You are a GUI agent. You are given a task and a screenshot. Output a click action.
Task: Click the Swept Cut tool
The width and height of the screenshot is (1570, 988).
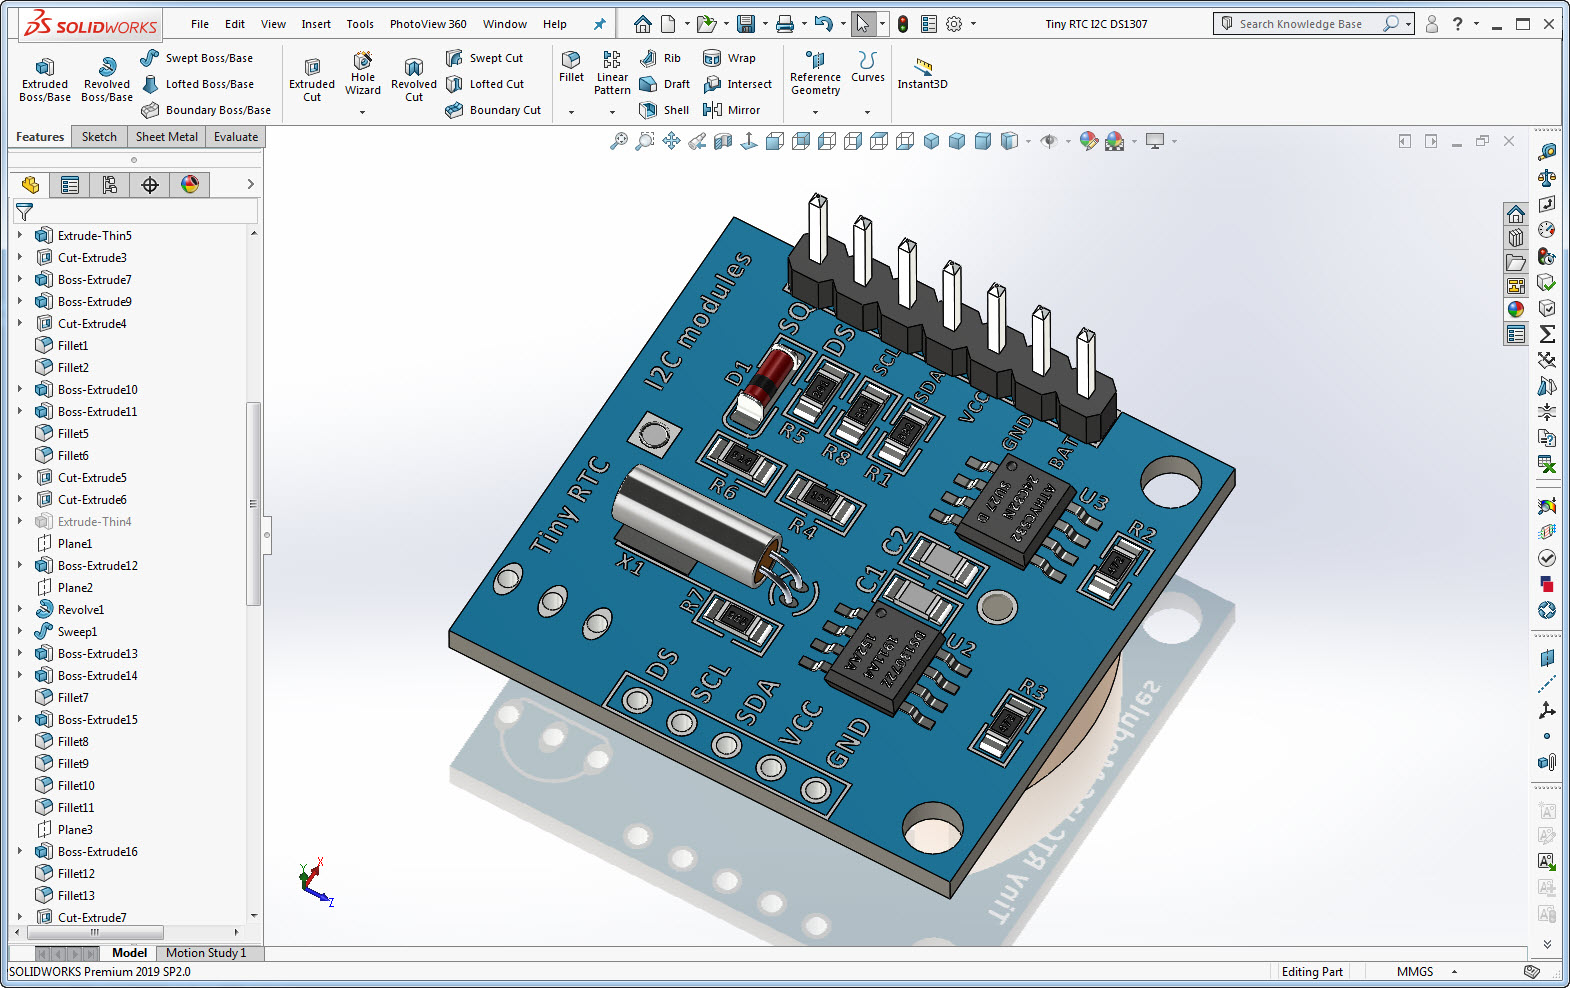(485, 58)
